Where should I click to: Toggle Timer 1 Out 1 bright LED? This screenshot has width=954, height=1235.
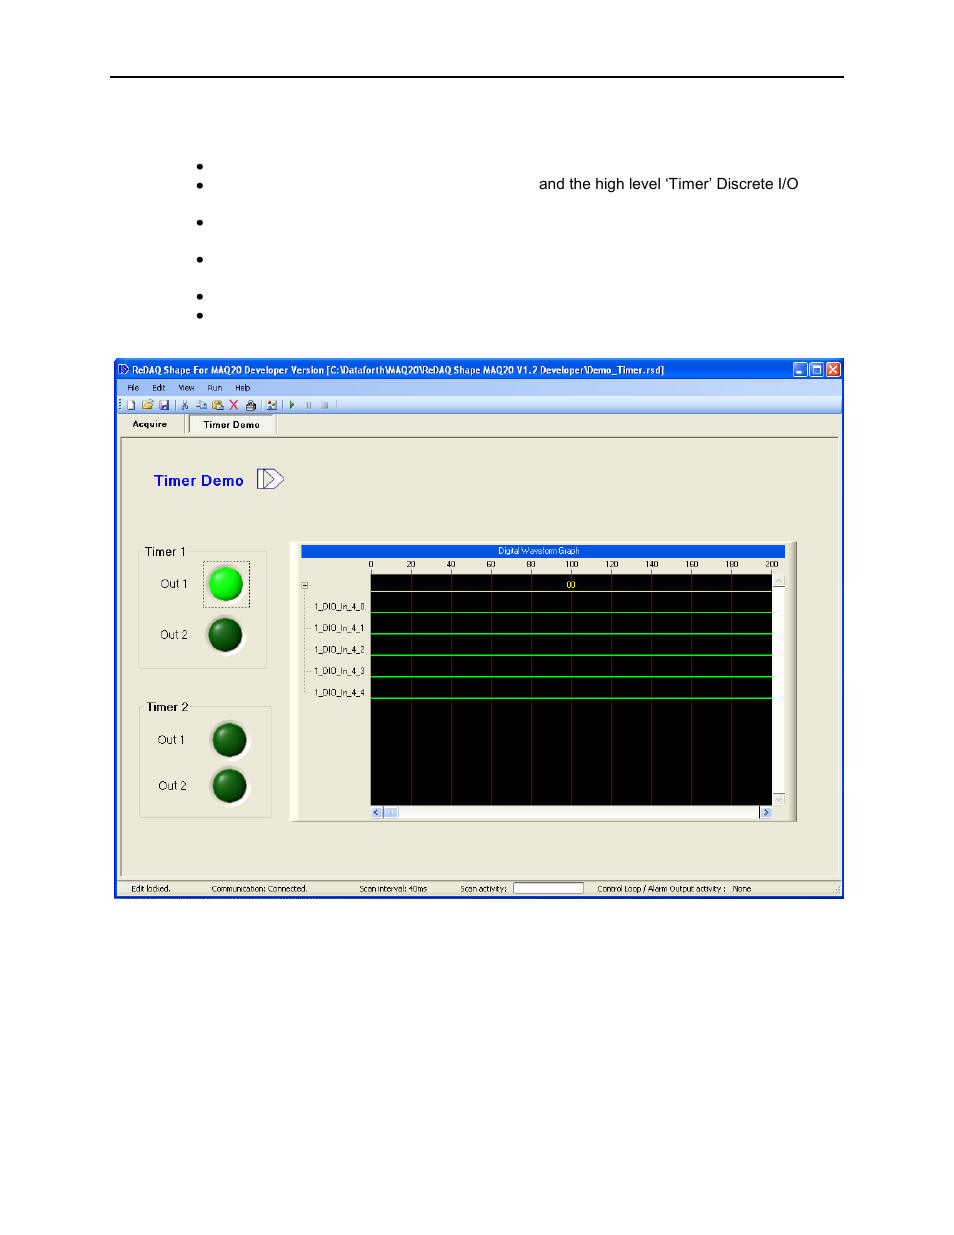[x=226, y=584]
